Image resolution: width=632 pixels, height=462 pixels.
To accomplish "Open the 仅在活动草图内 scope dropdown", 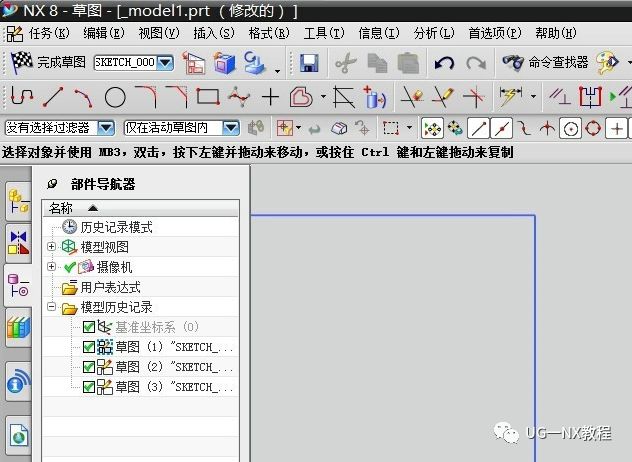I will [x=231, y=129].
